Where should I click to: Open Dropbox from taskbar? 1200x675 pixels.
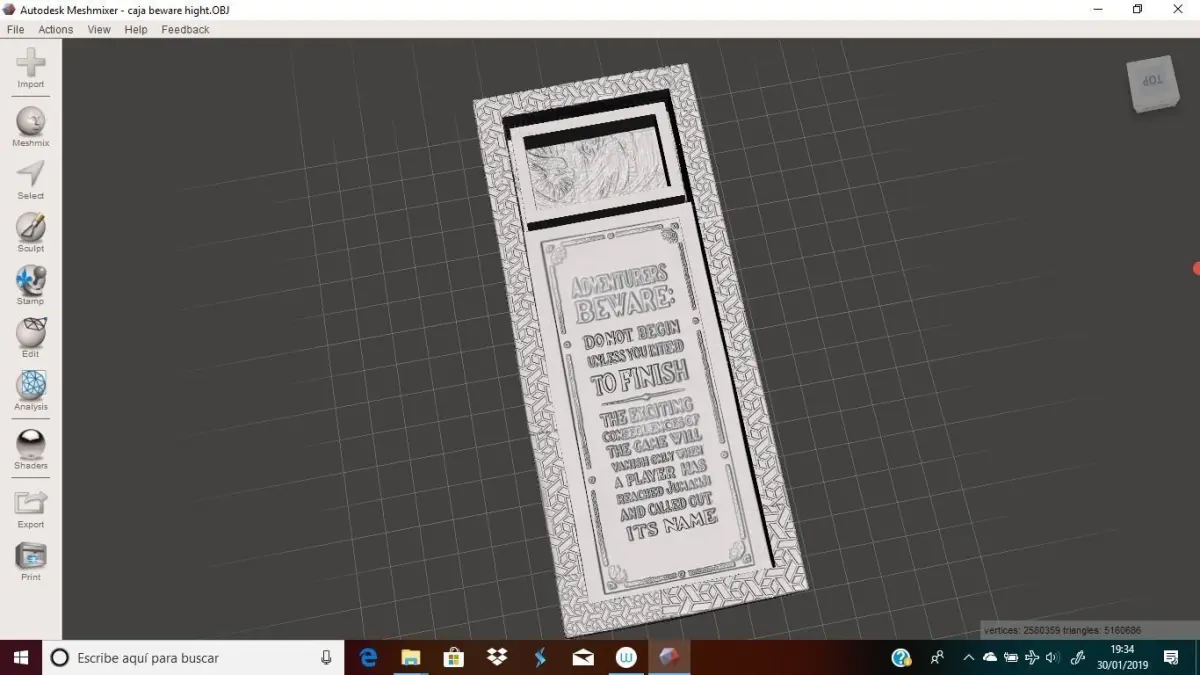[x=497, y=657]
